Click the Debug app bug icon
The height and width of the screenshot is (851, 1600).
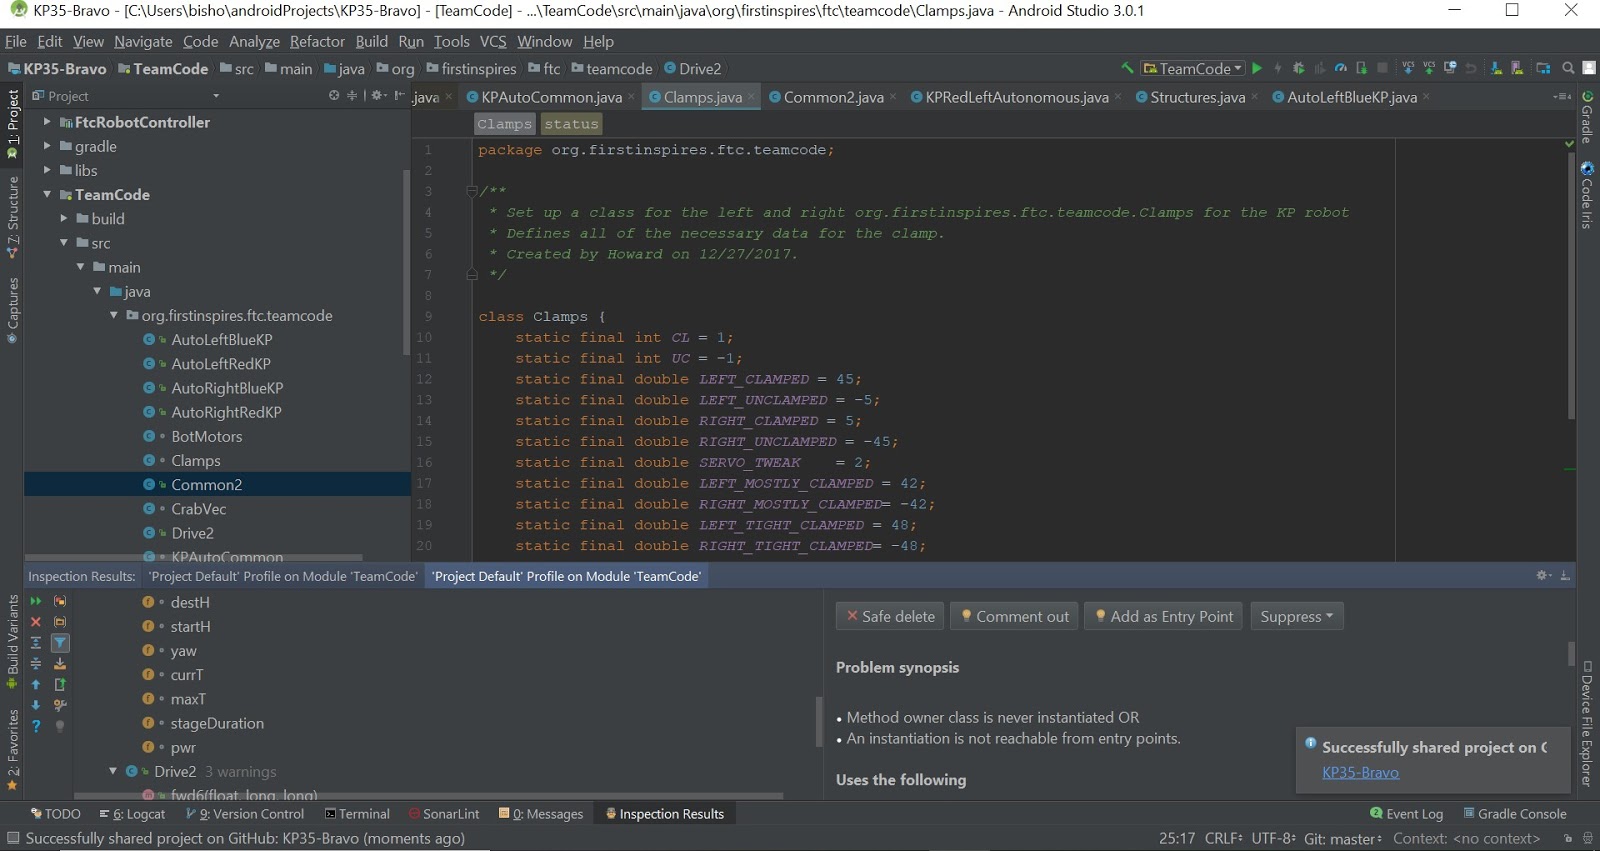coord(1298,68)
